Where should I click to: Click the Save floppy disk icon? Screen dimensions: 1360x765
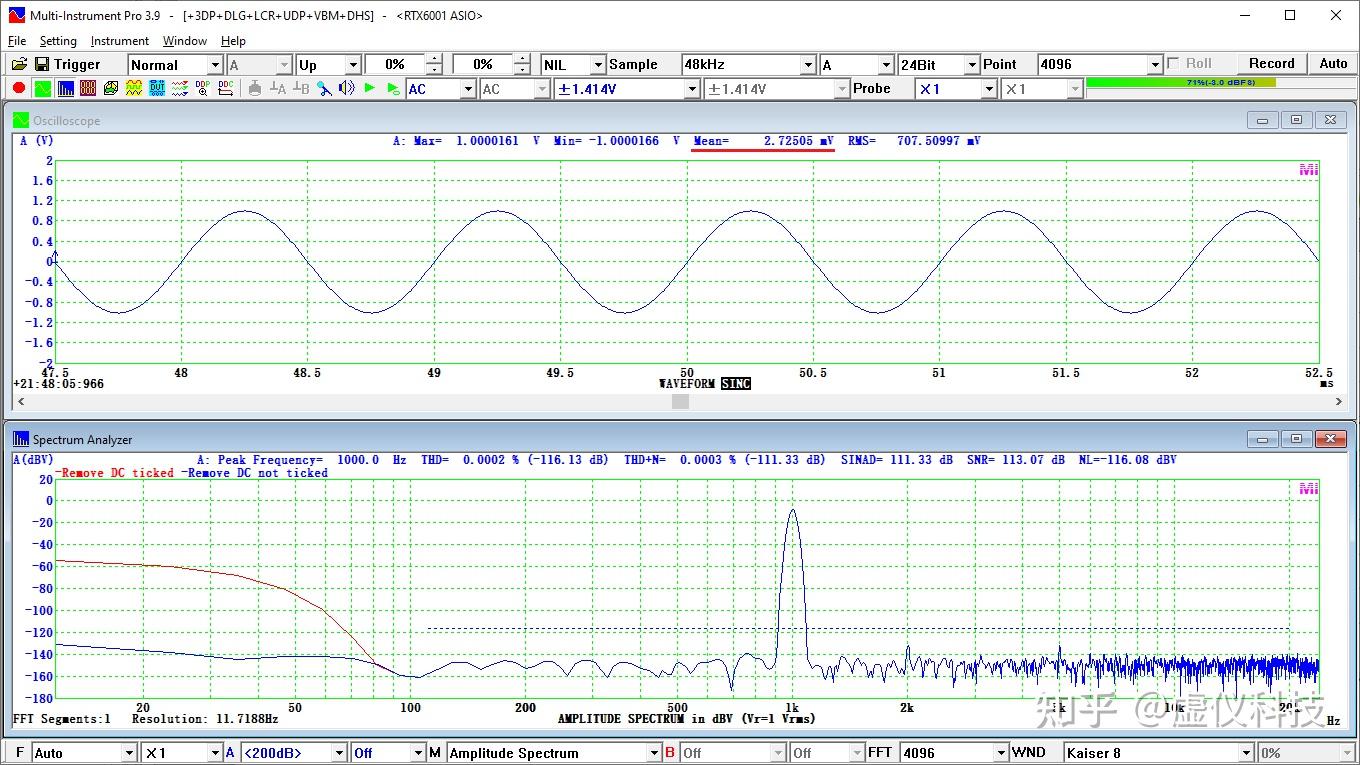[42, 64]
